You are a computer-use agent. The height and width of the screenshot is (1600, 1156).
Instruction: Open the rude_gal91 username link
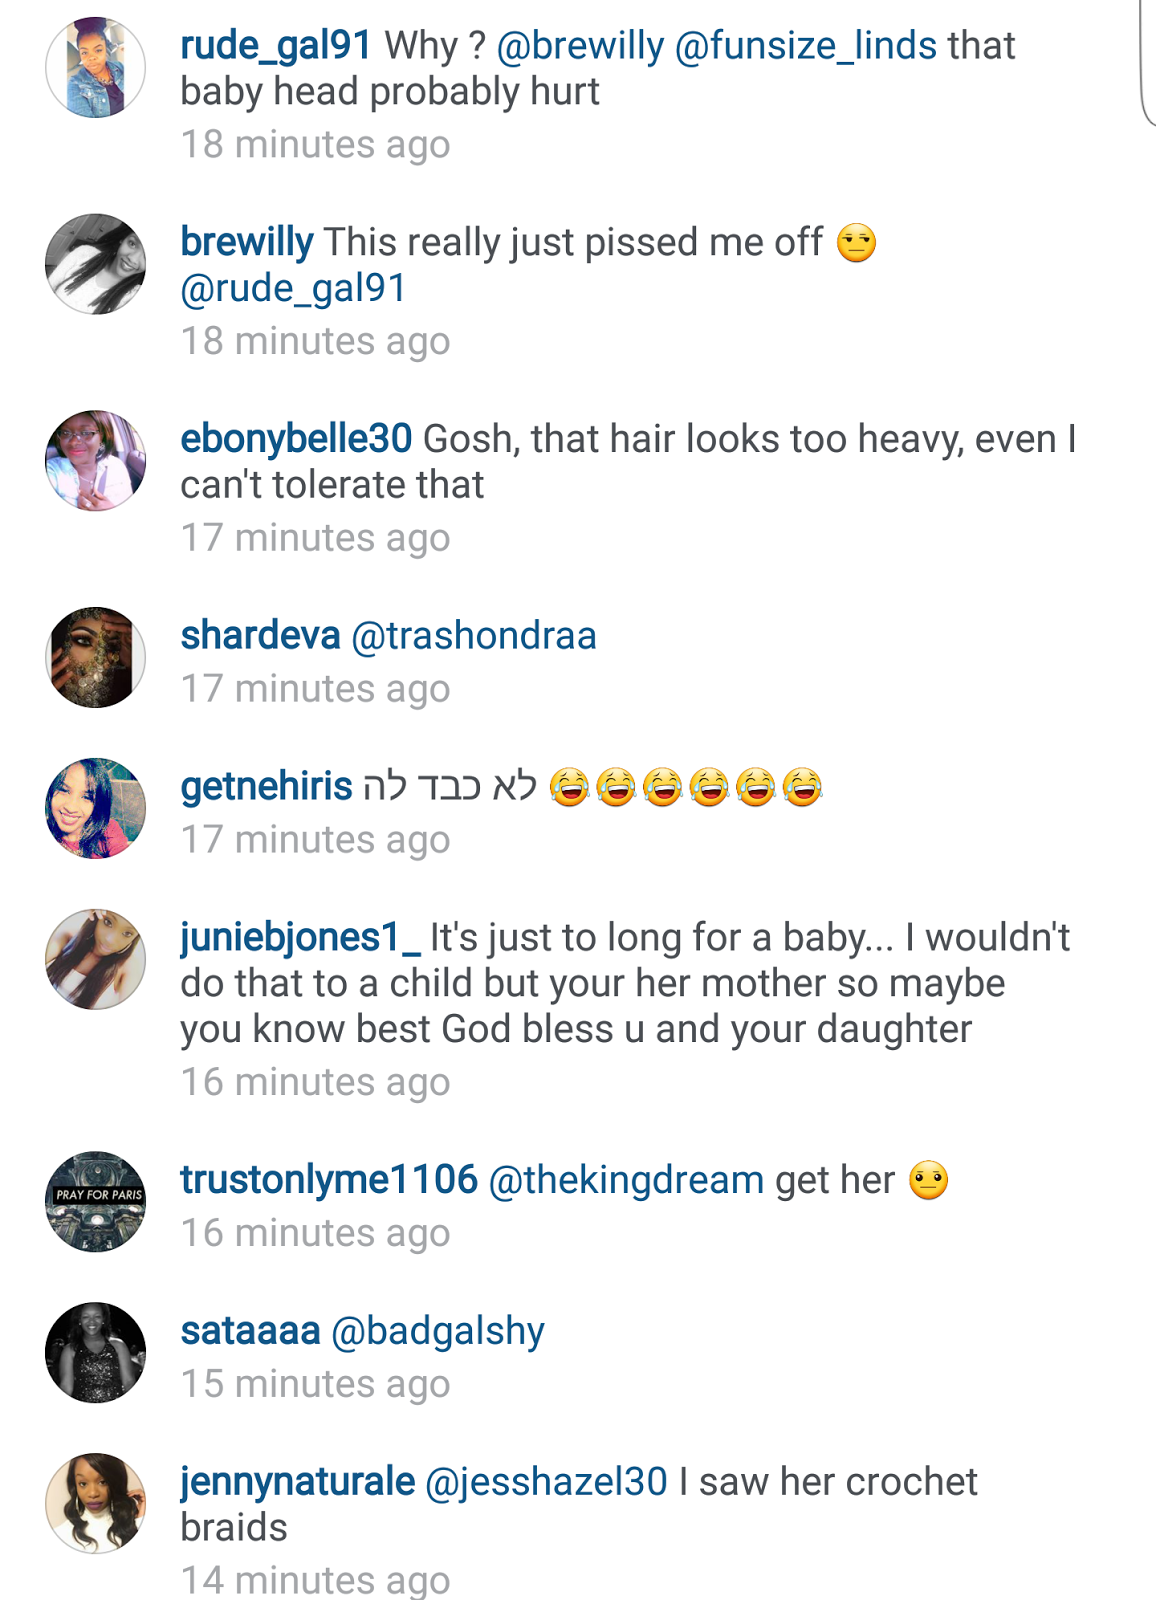[x=276, y=46]
